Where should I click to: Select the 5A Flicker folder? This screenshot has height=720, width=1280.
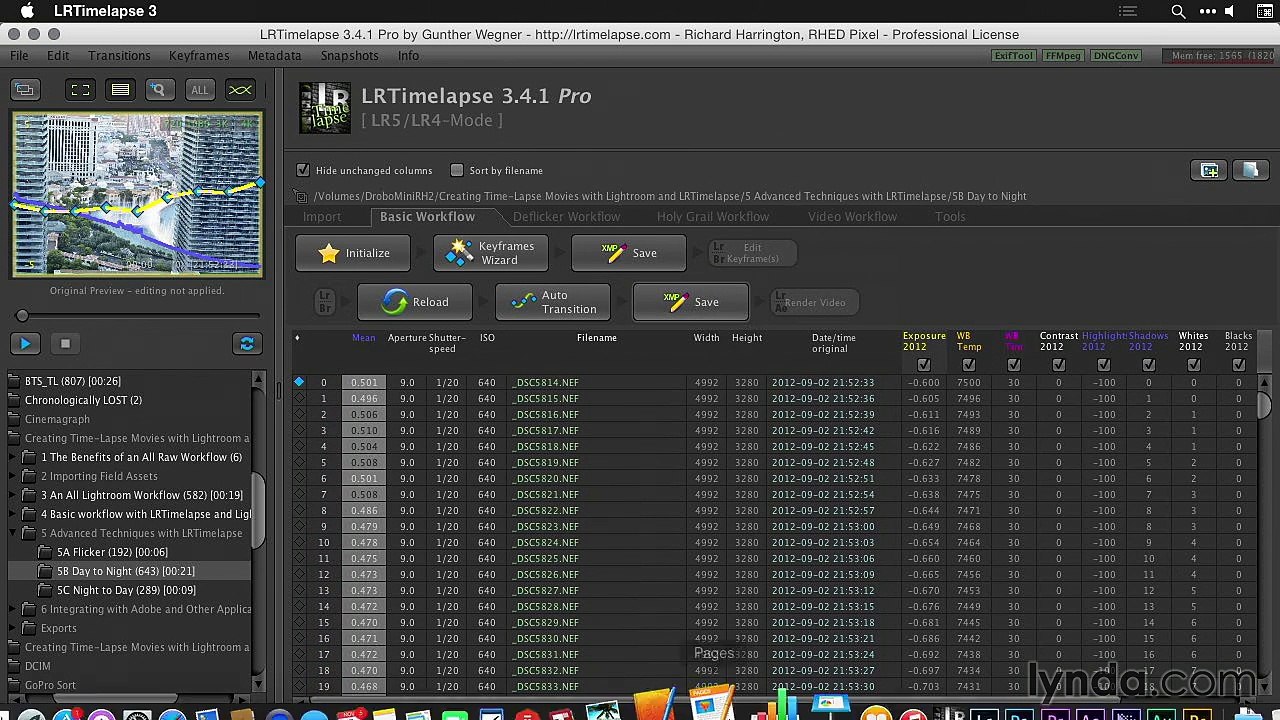tap(112, 552)
